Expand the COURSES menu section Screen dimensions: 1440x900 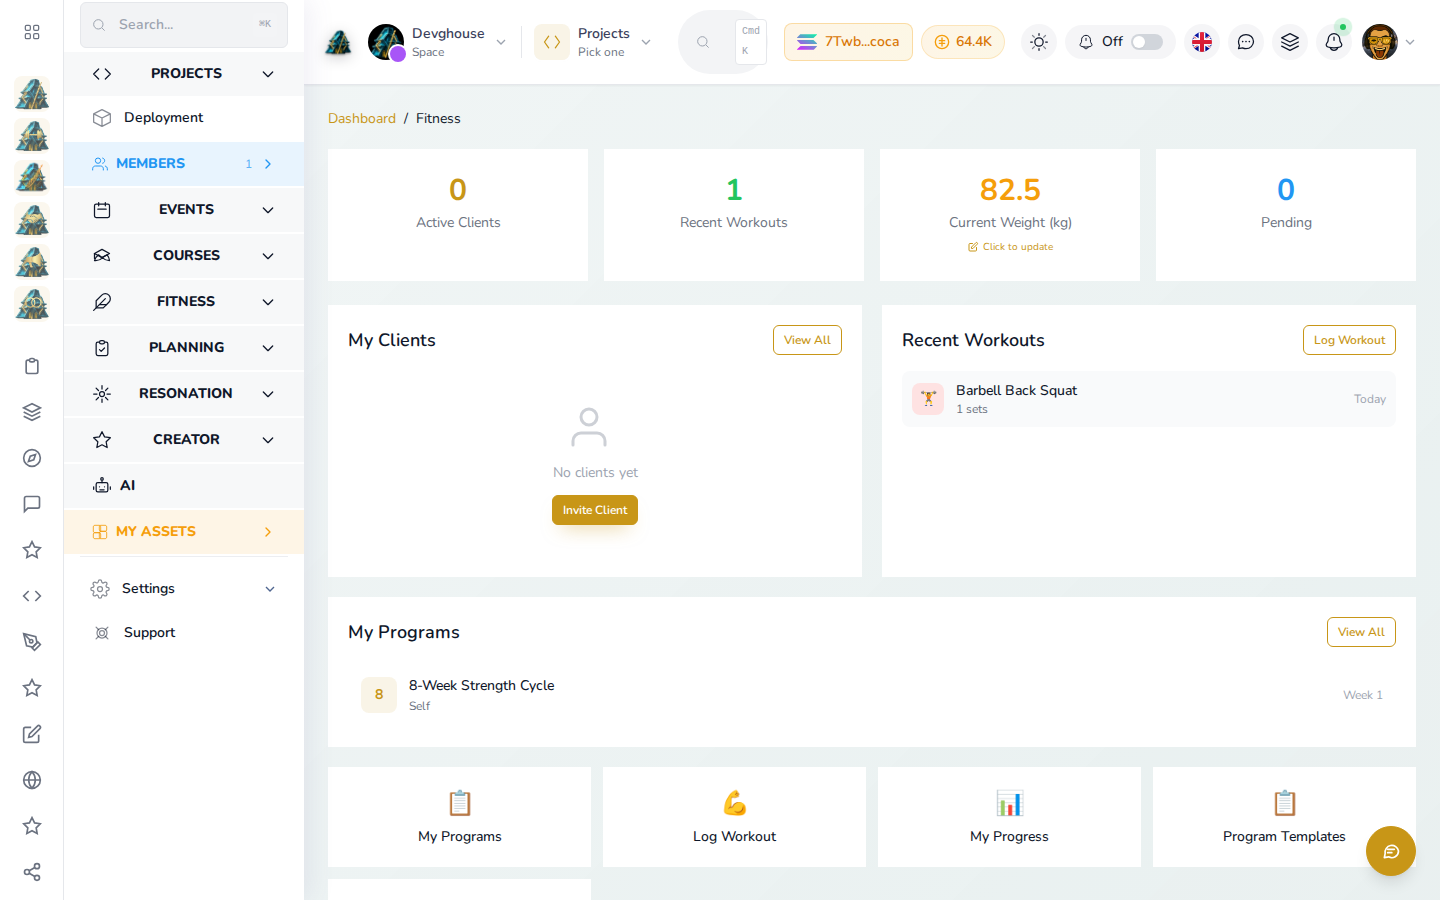coord(184,256)
